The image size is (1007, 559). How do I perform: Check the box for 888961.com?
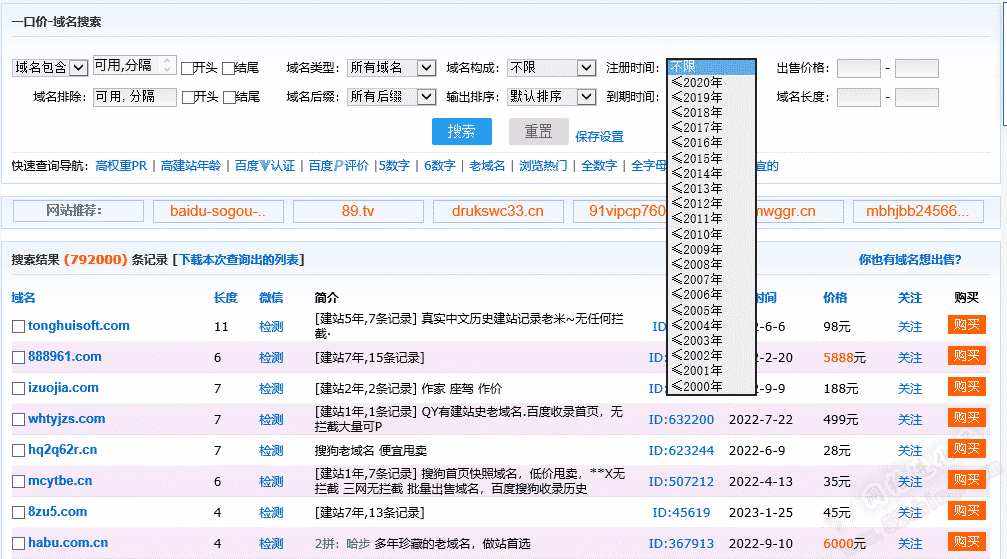pyautogui.click(x=19, y=357)
